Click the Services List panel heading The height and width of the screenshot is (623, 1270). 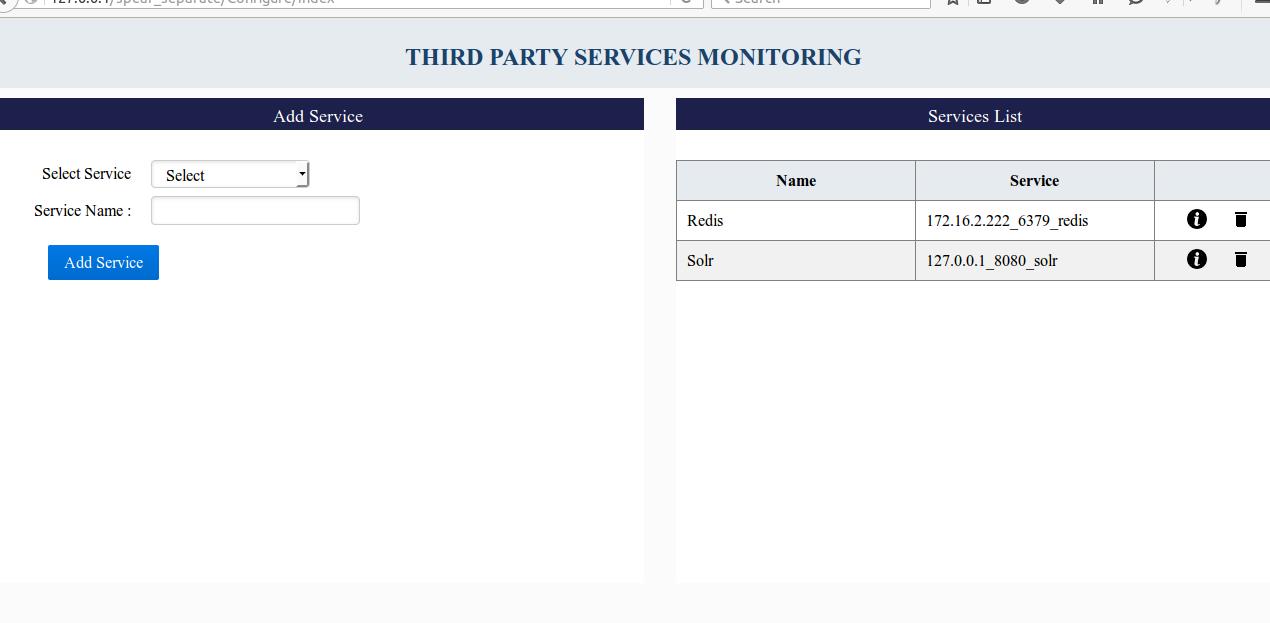point(975,116)
